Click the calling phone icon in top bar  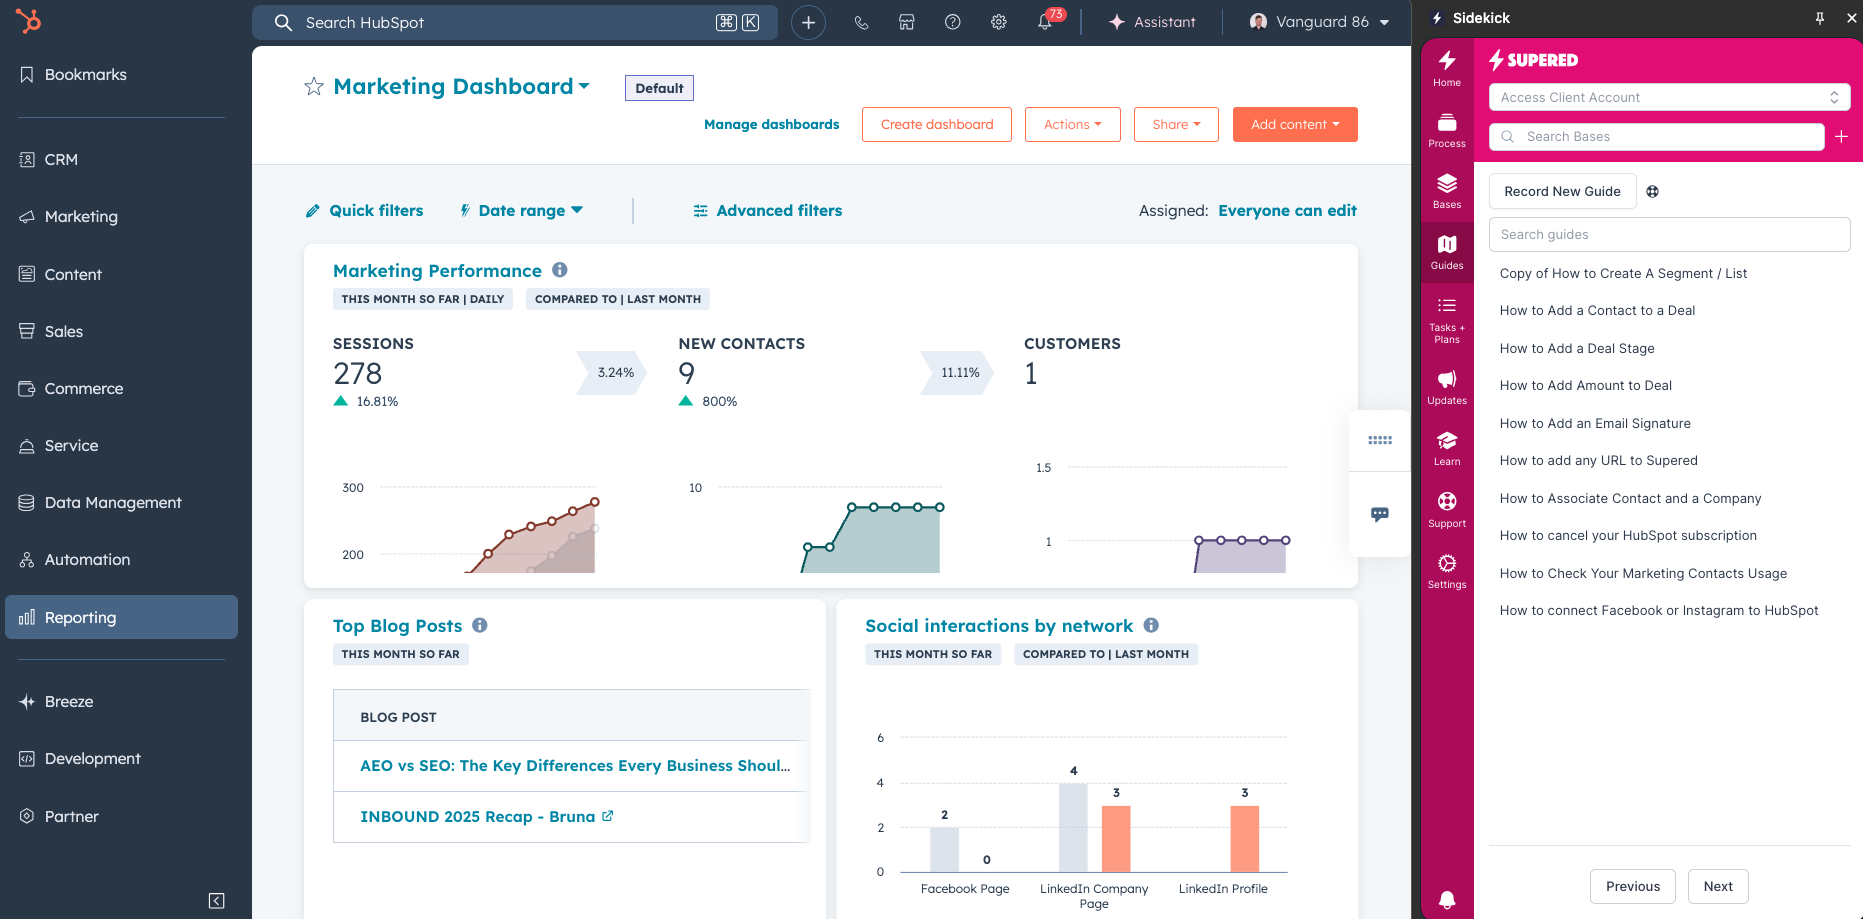(x=860, y=21)
